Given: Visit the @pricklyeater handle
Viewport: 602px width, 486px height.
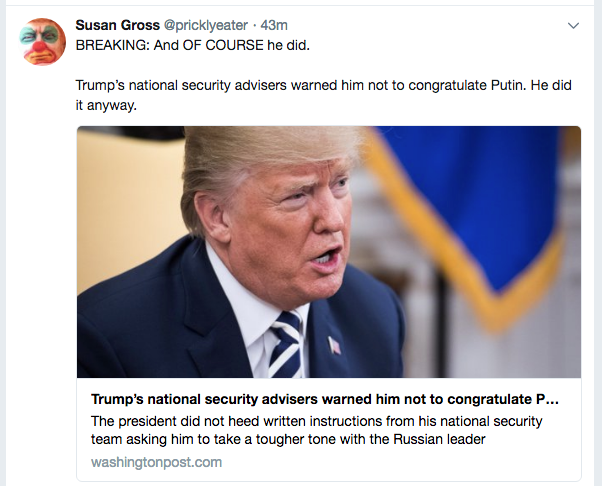Looking at the screenshot, I should [206, 25].
